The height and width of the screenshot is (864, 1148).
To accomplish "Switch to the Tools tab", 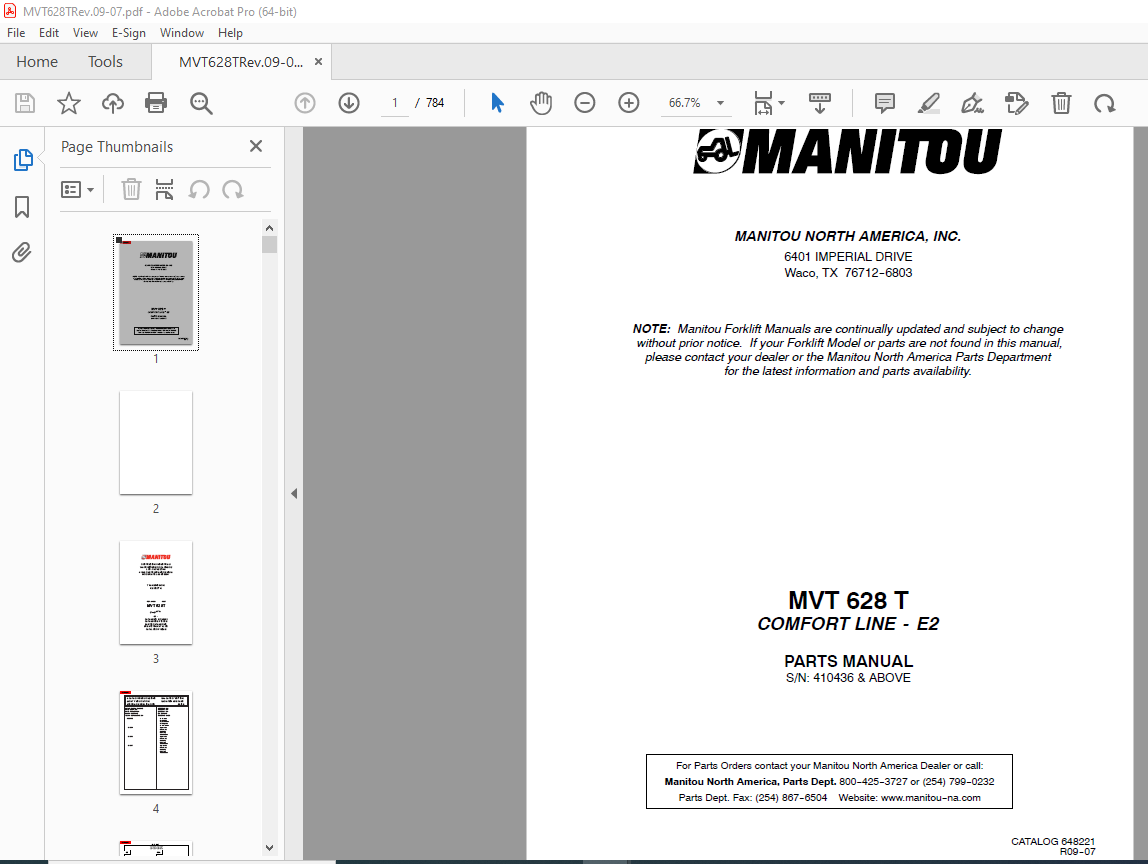I will [105, 62].
